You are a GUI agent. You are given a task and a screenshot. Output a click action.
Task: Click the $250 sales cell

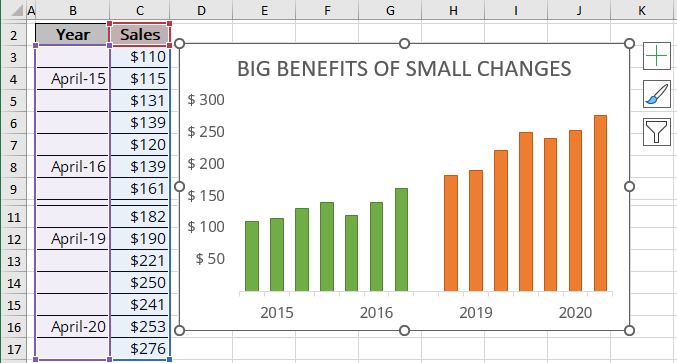click(x=140, y=283)
